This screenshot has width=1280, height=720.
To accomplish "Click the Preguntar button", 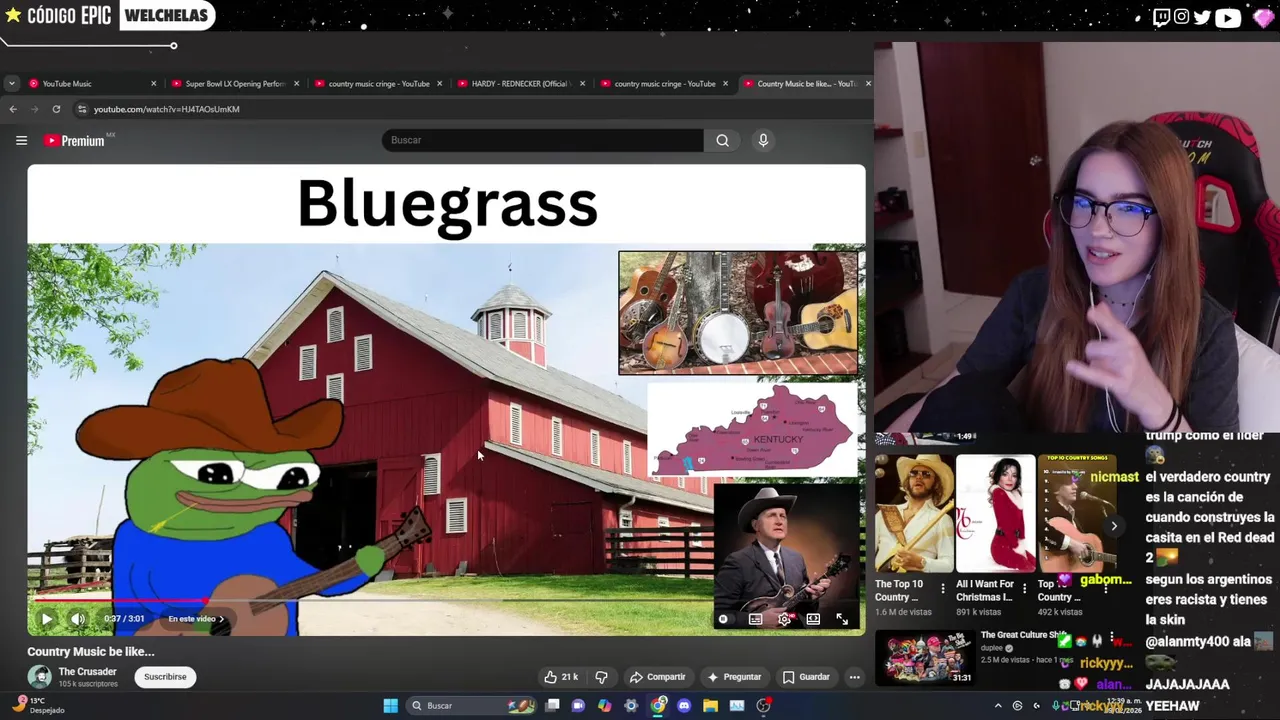I will pos(734,677).
